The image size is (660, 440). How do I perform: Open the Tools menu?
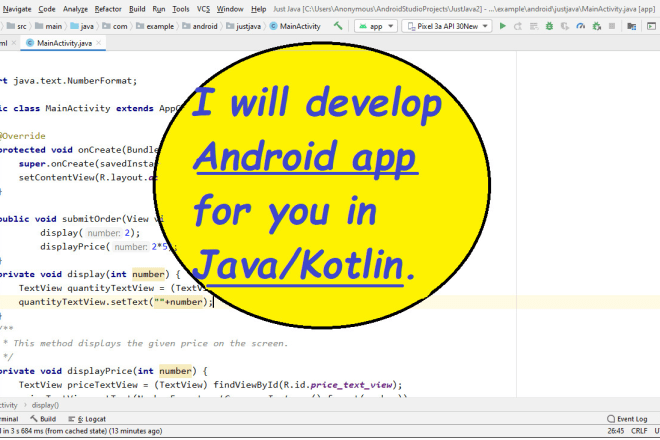[x=181, y=9]
